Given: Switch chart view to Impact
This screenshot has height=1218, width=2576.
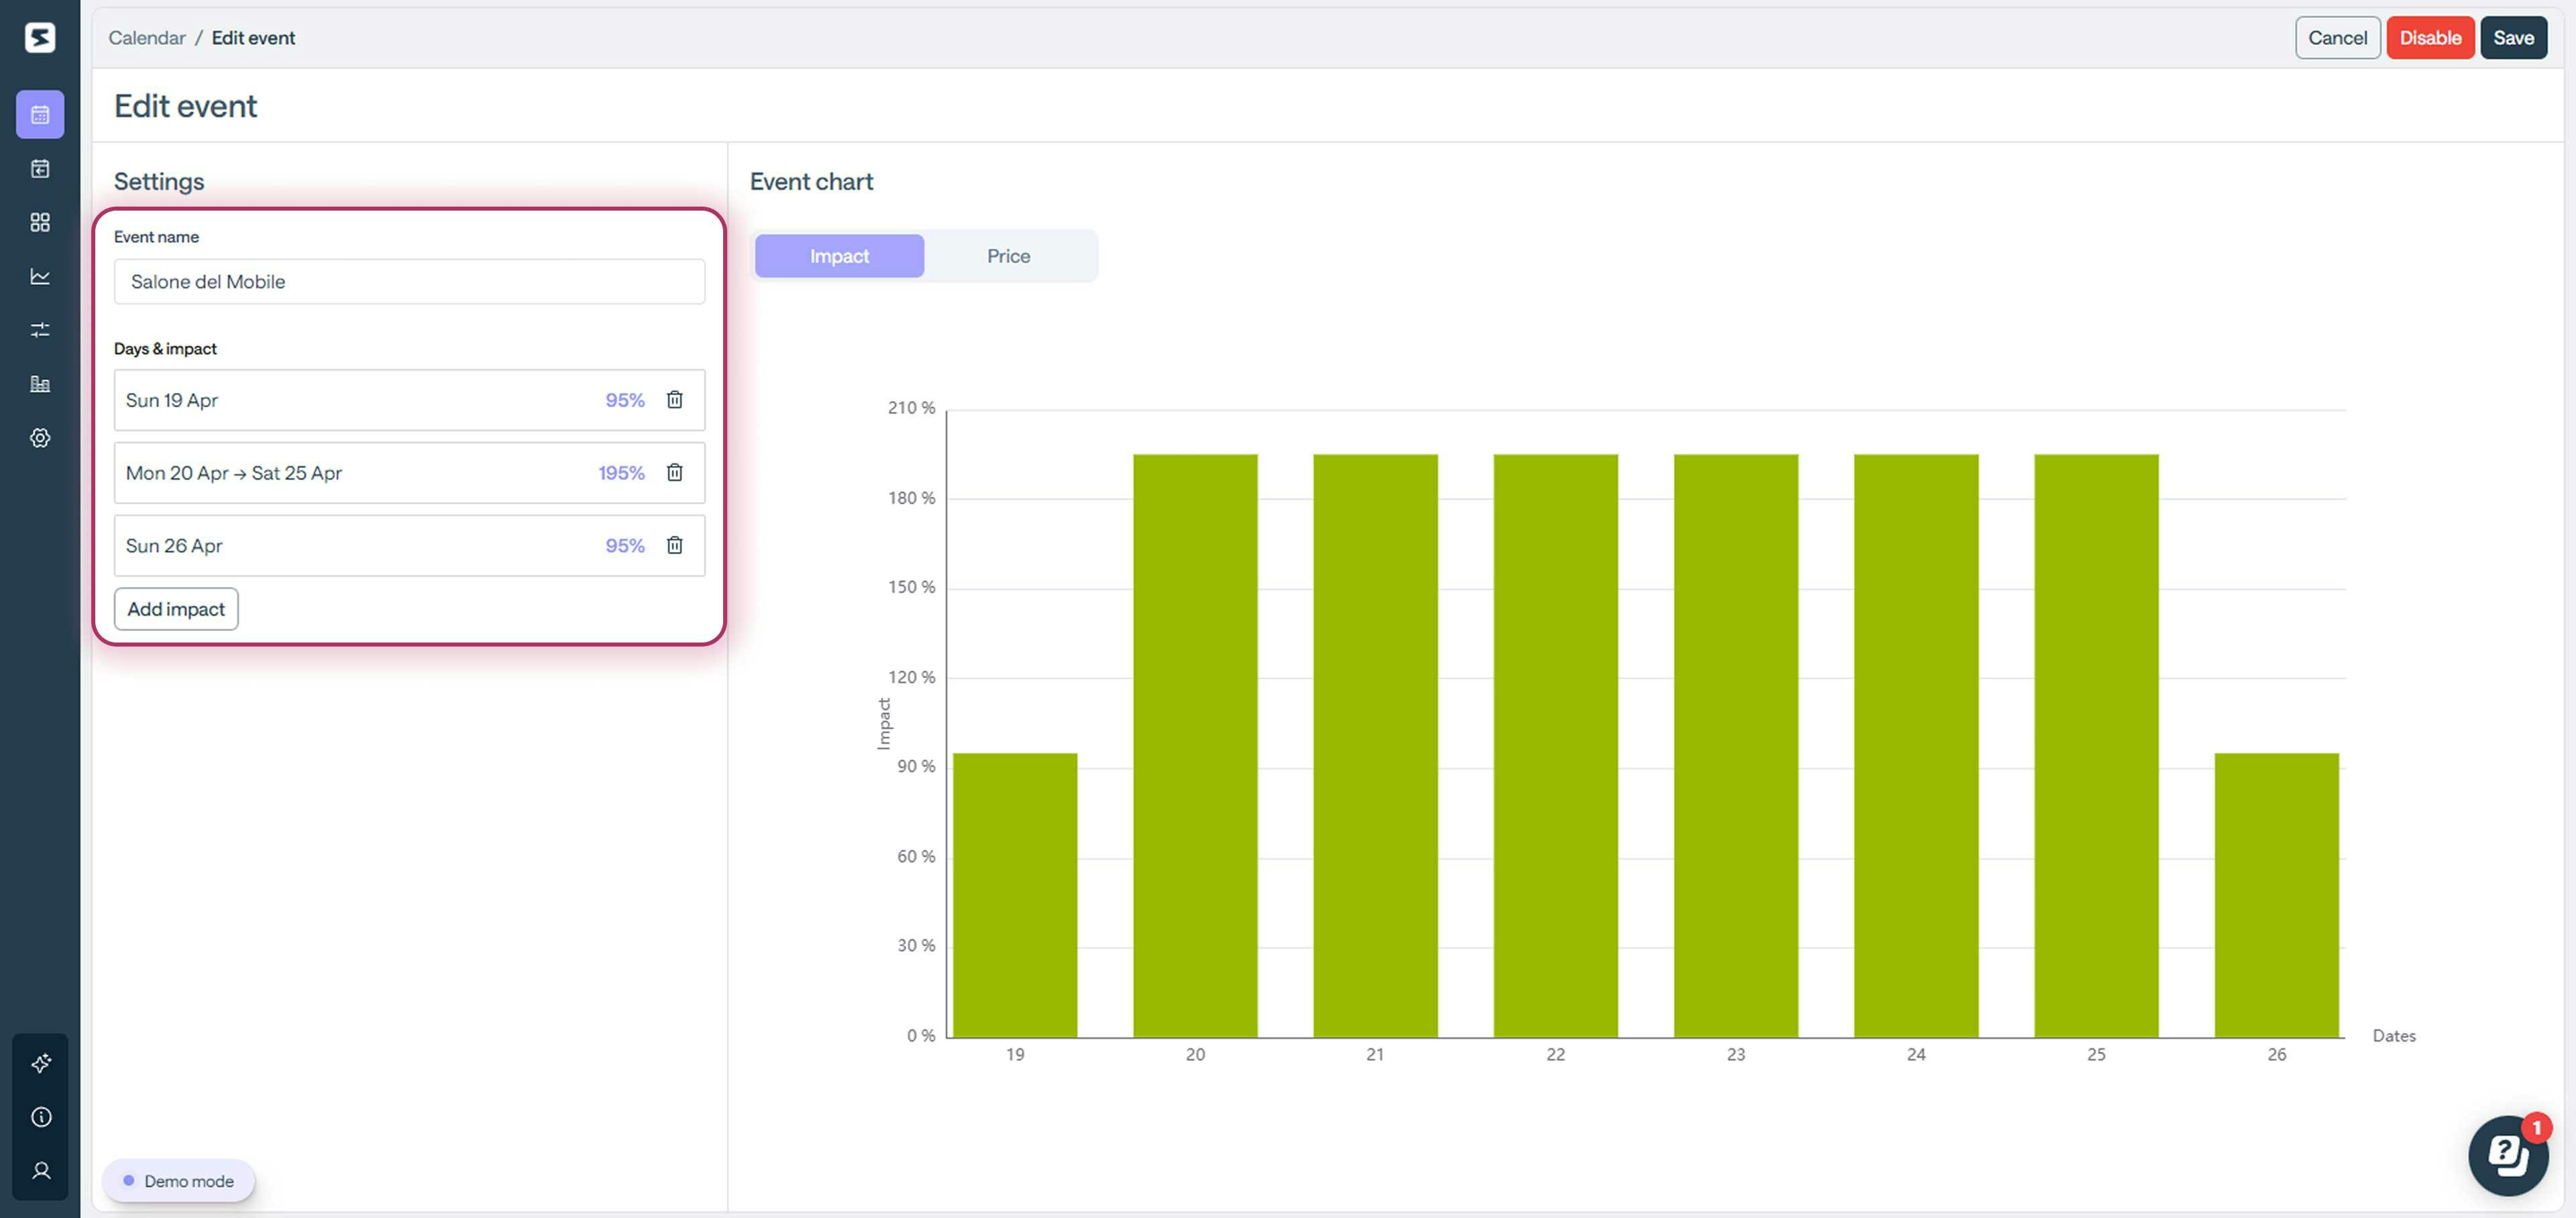Looking at the screenshot, I should (x=839, y=255).
